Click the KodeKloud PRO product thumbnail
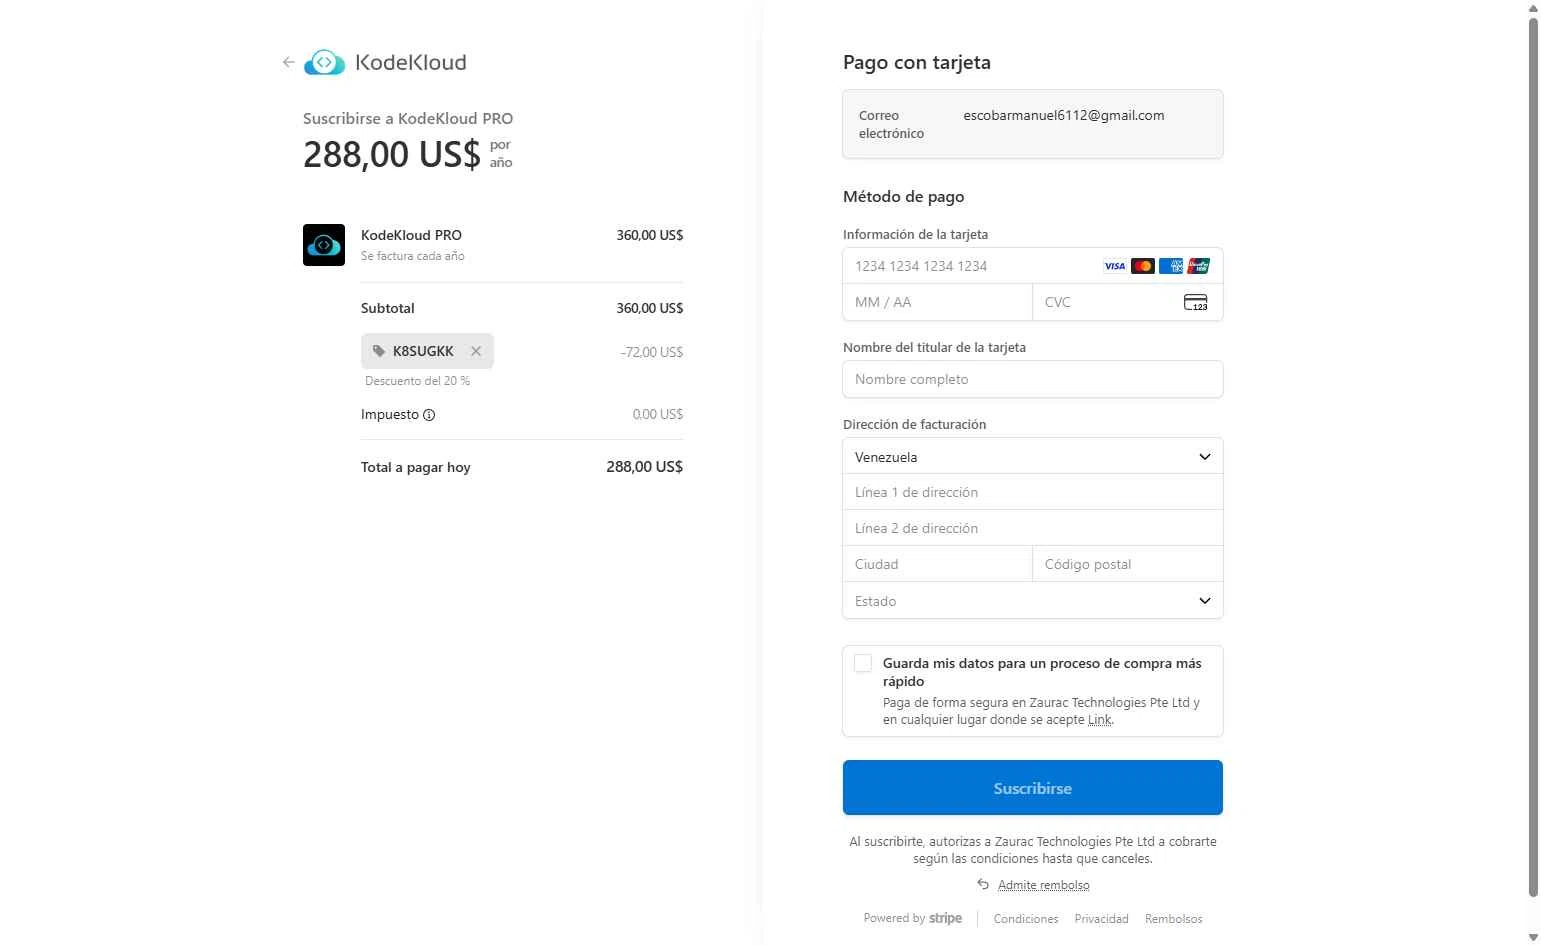The width and height of the screenshot is (1541, 945). [x=324, y=245]
